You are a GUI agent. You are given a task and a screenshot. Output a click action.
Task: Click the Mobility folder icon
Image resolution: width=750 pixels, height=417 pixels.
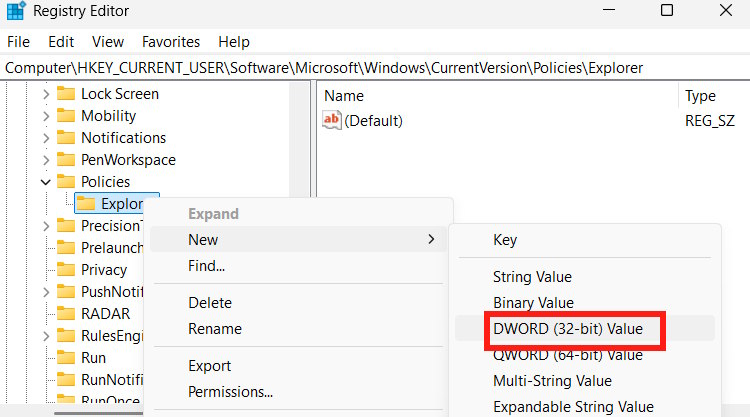tap(66, 116)
